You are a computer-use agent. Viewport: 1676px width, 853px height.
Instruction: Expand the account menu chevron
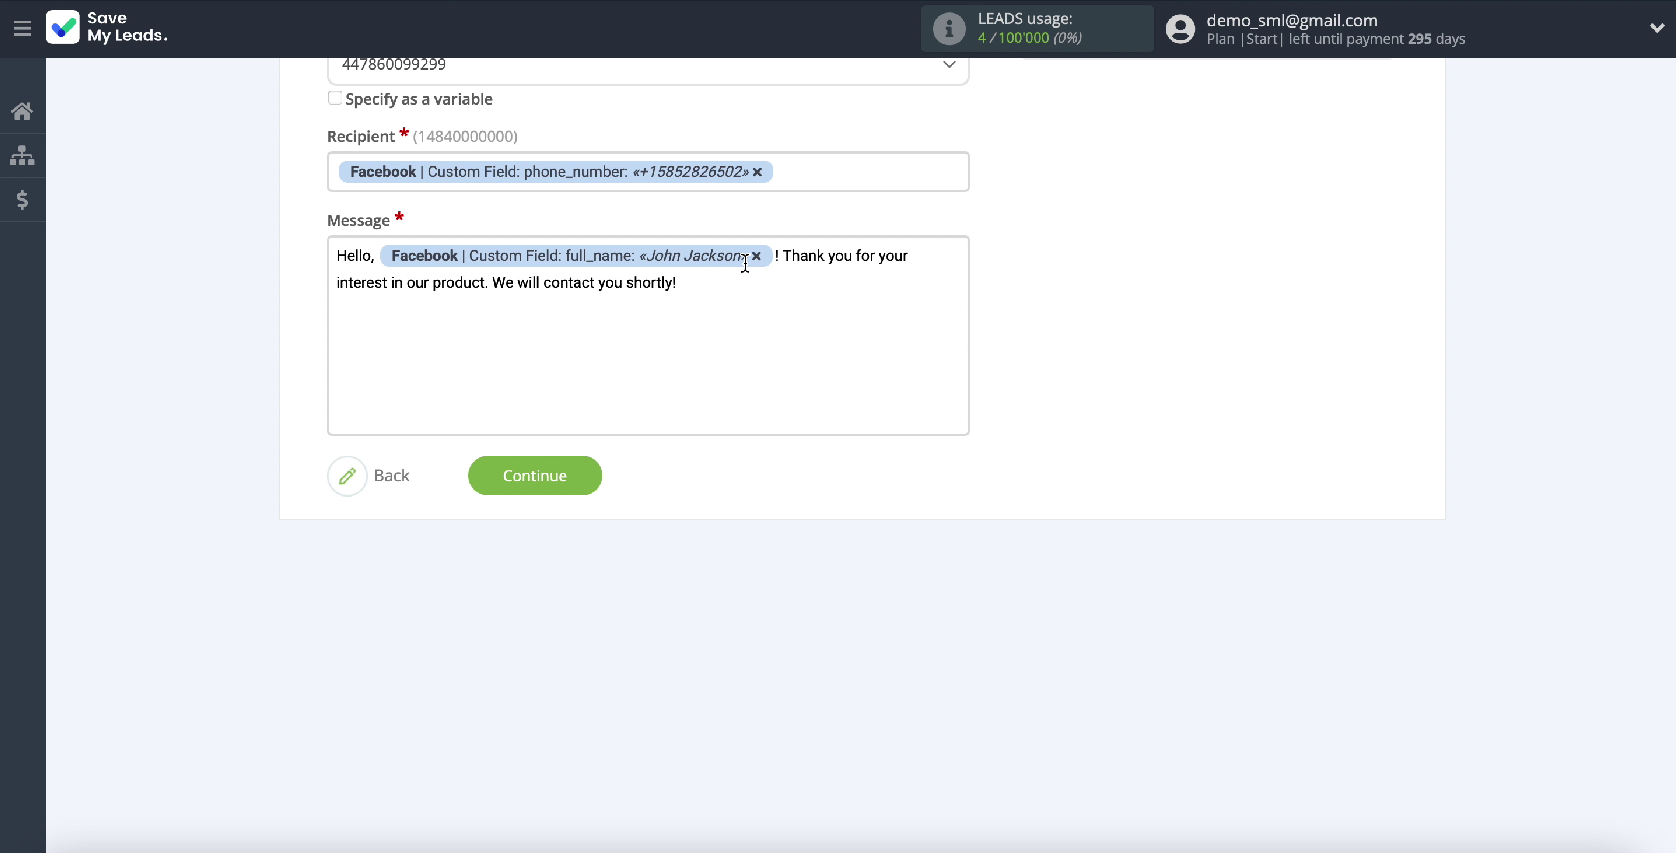[1656, 28]
